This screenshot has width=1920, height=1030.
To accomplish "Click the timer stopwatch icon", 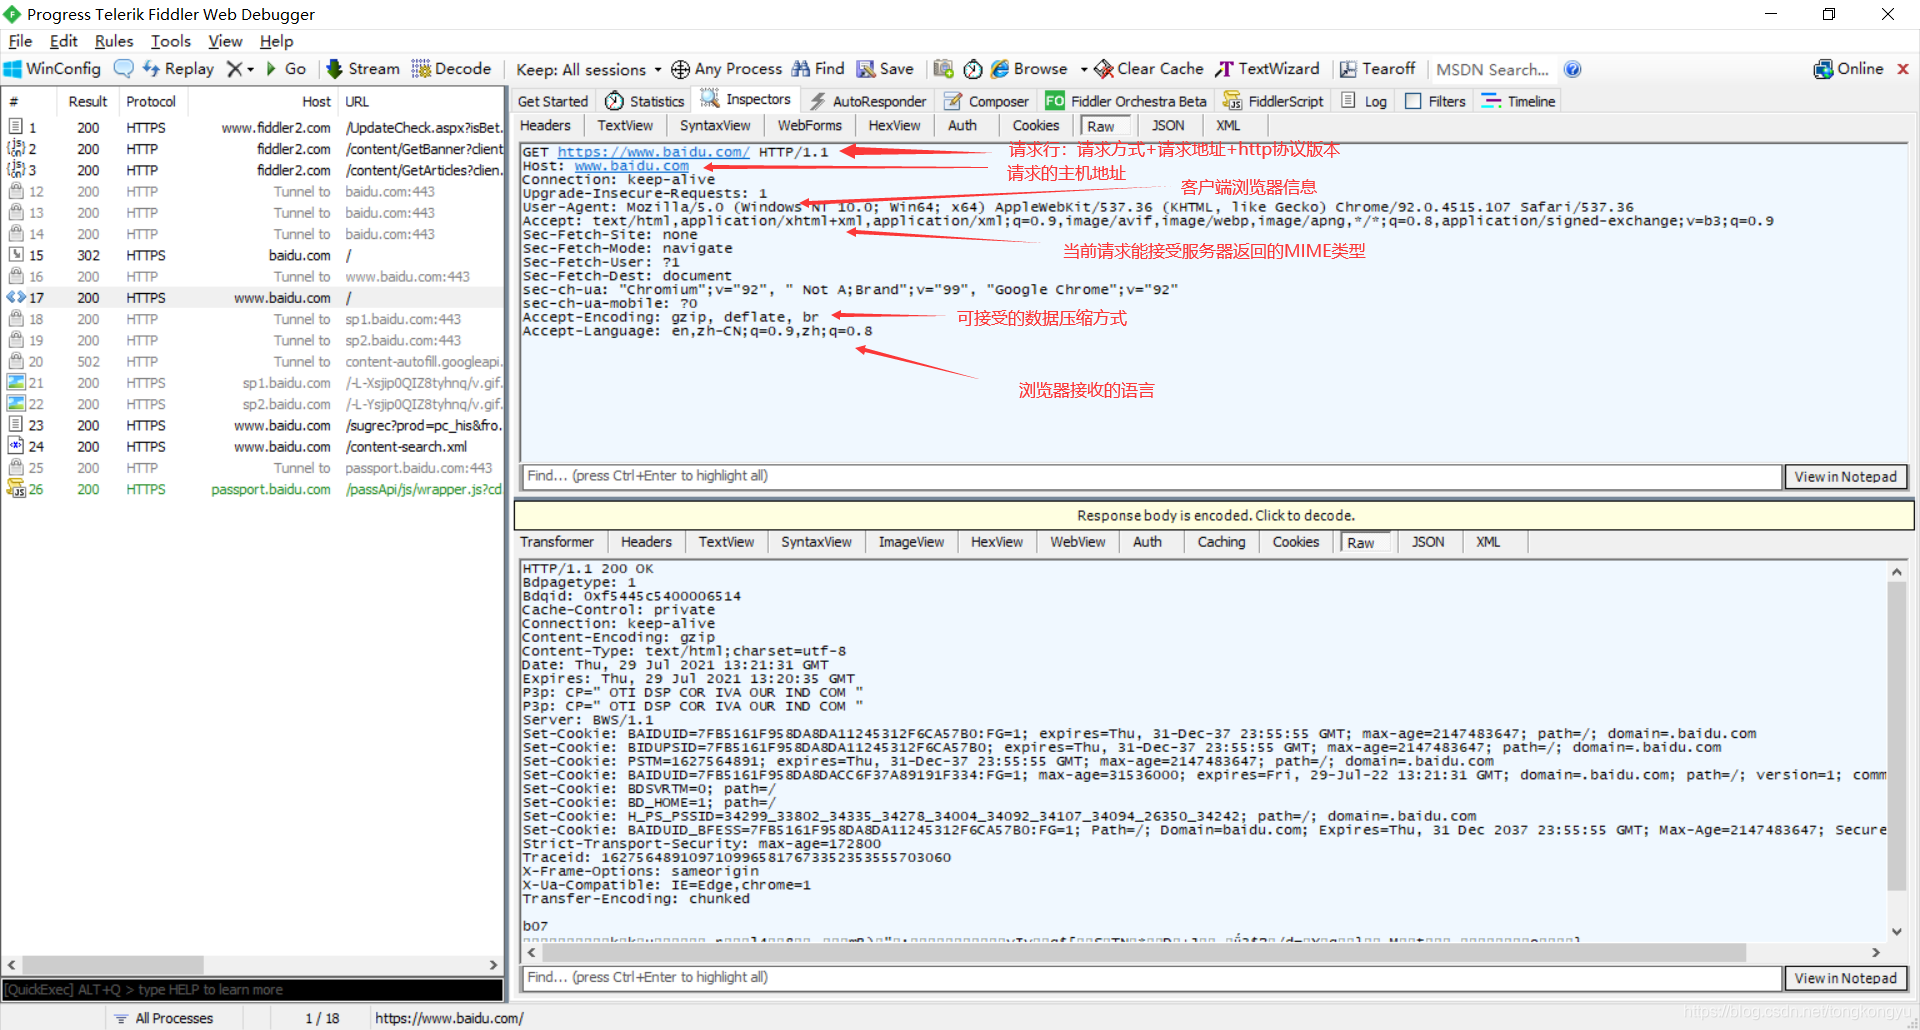I will coord(973,69).
